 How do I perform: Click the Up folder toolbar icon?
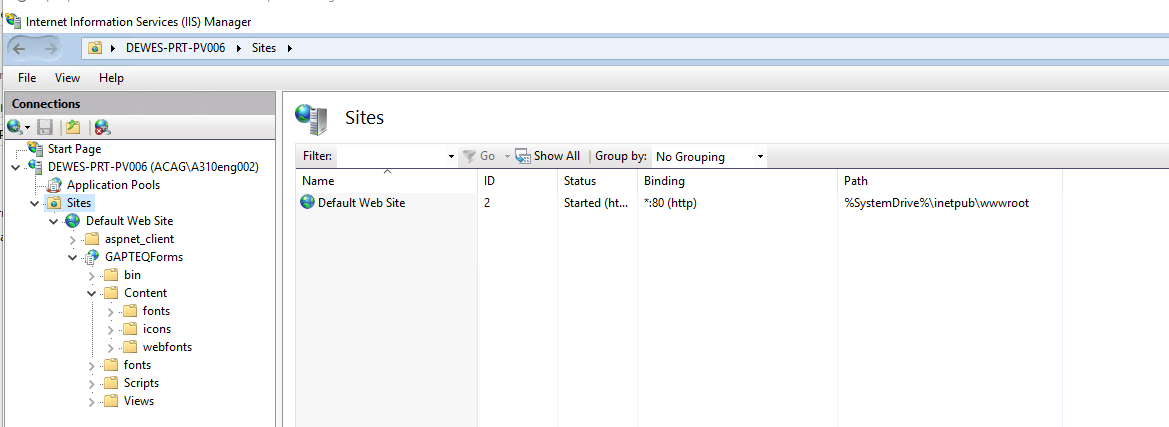pyautogui.click(x=73, y=127)
